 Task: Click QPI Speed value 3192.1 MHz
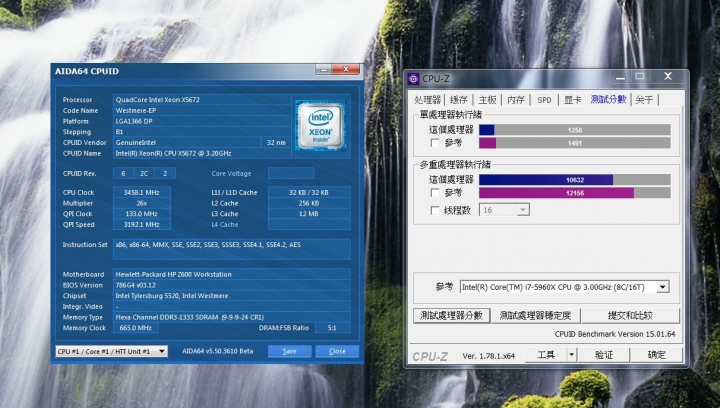(x=141, y=224)
